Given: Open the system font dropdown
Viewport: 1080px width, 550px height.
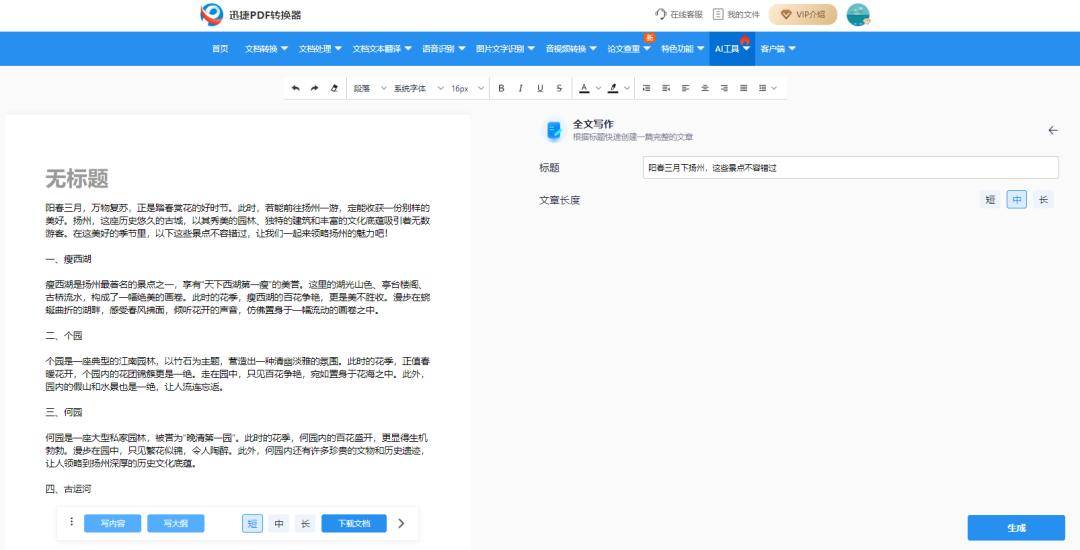Looking at the screenshot, I should tap(418, 88).
